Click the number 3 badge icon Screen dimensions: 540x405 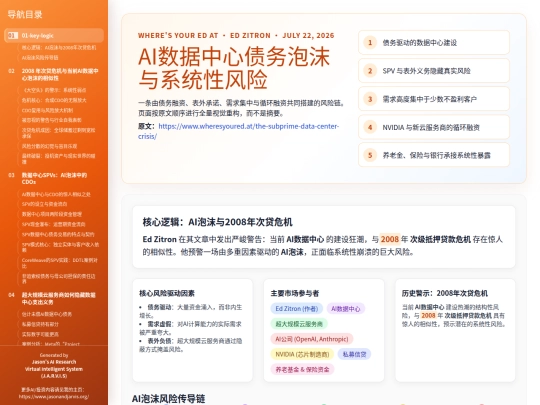tap(370, 99)
